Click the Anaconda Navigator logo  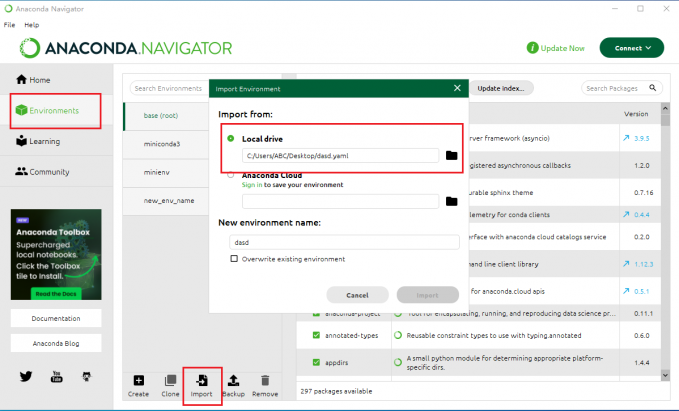pos(126,48)
